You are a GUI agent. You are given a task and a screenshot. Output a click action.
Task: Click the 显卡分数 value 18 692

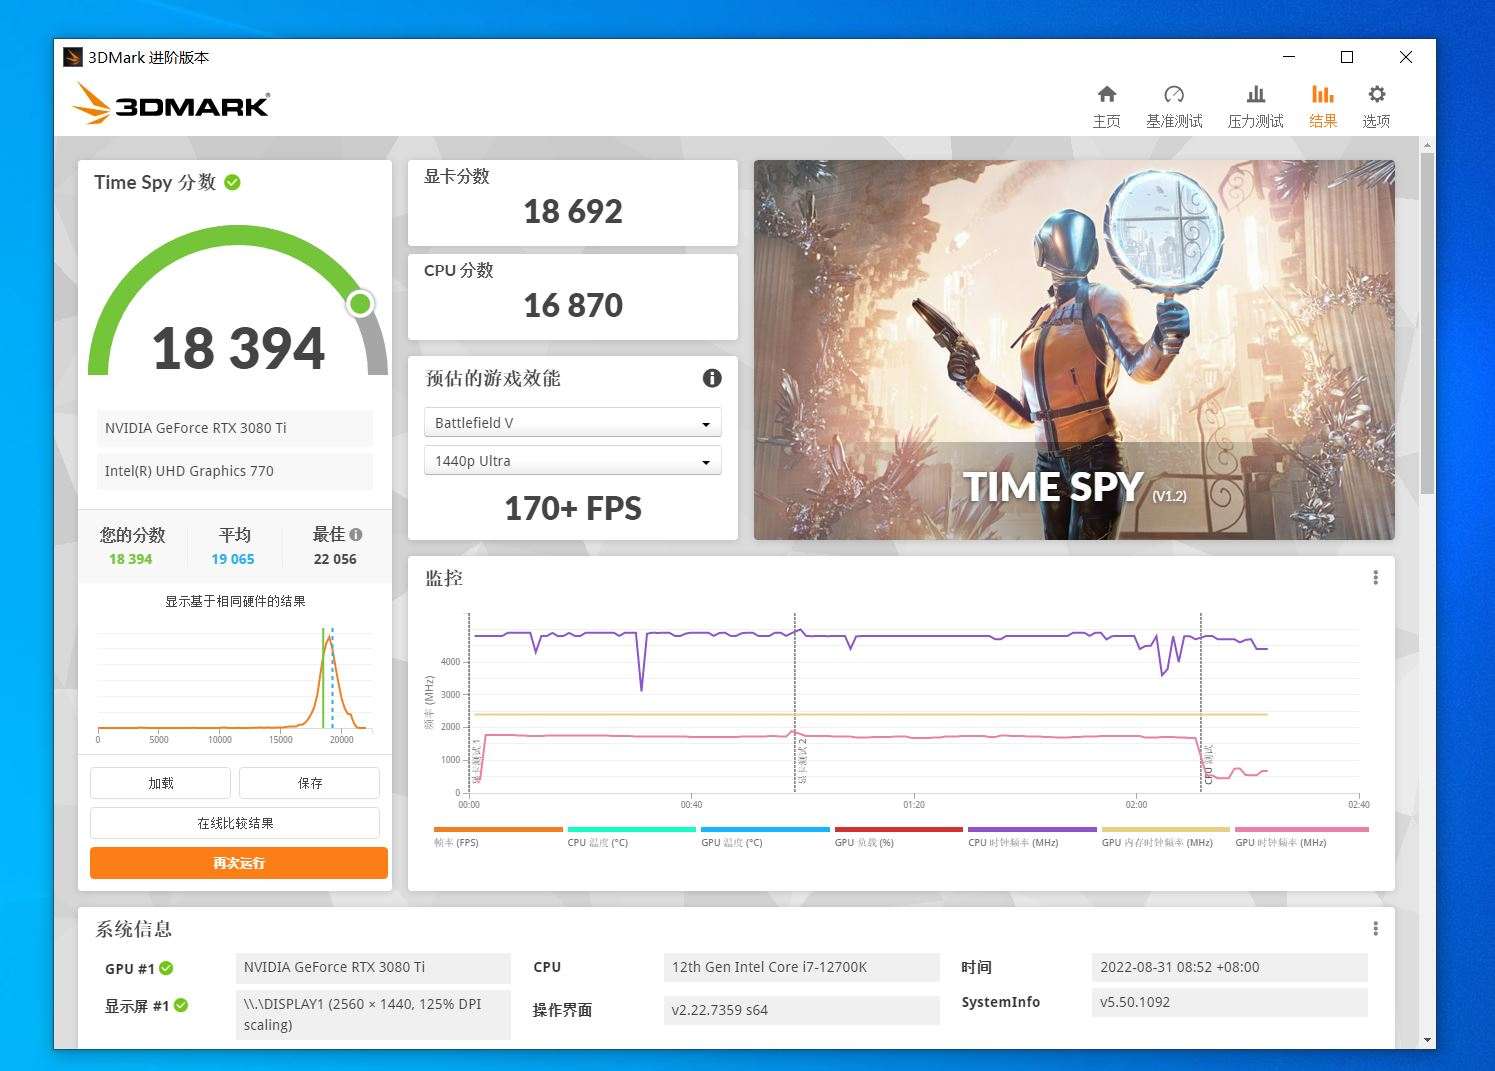573,212
